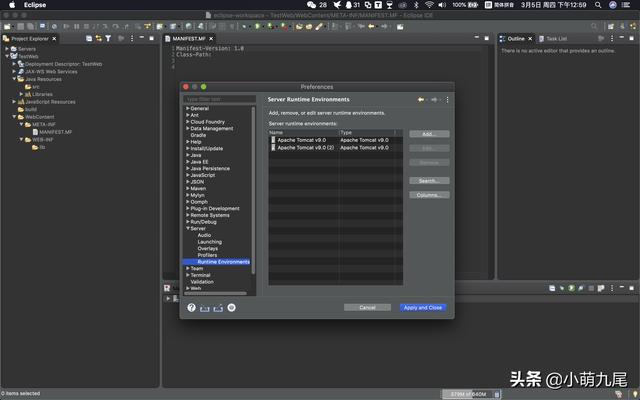Select Launching under Server preferences
The image size is (640, 400).
210,242
